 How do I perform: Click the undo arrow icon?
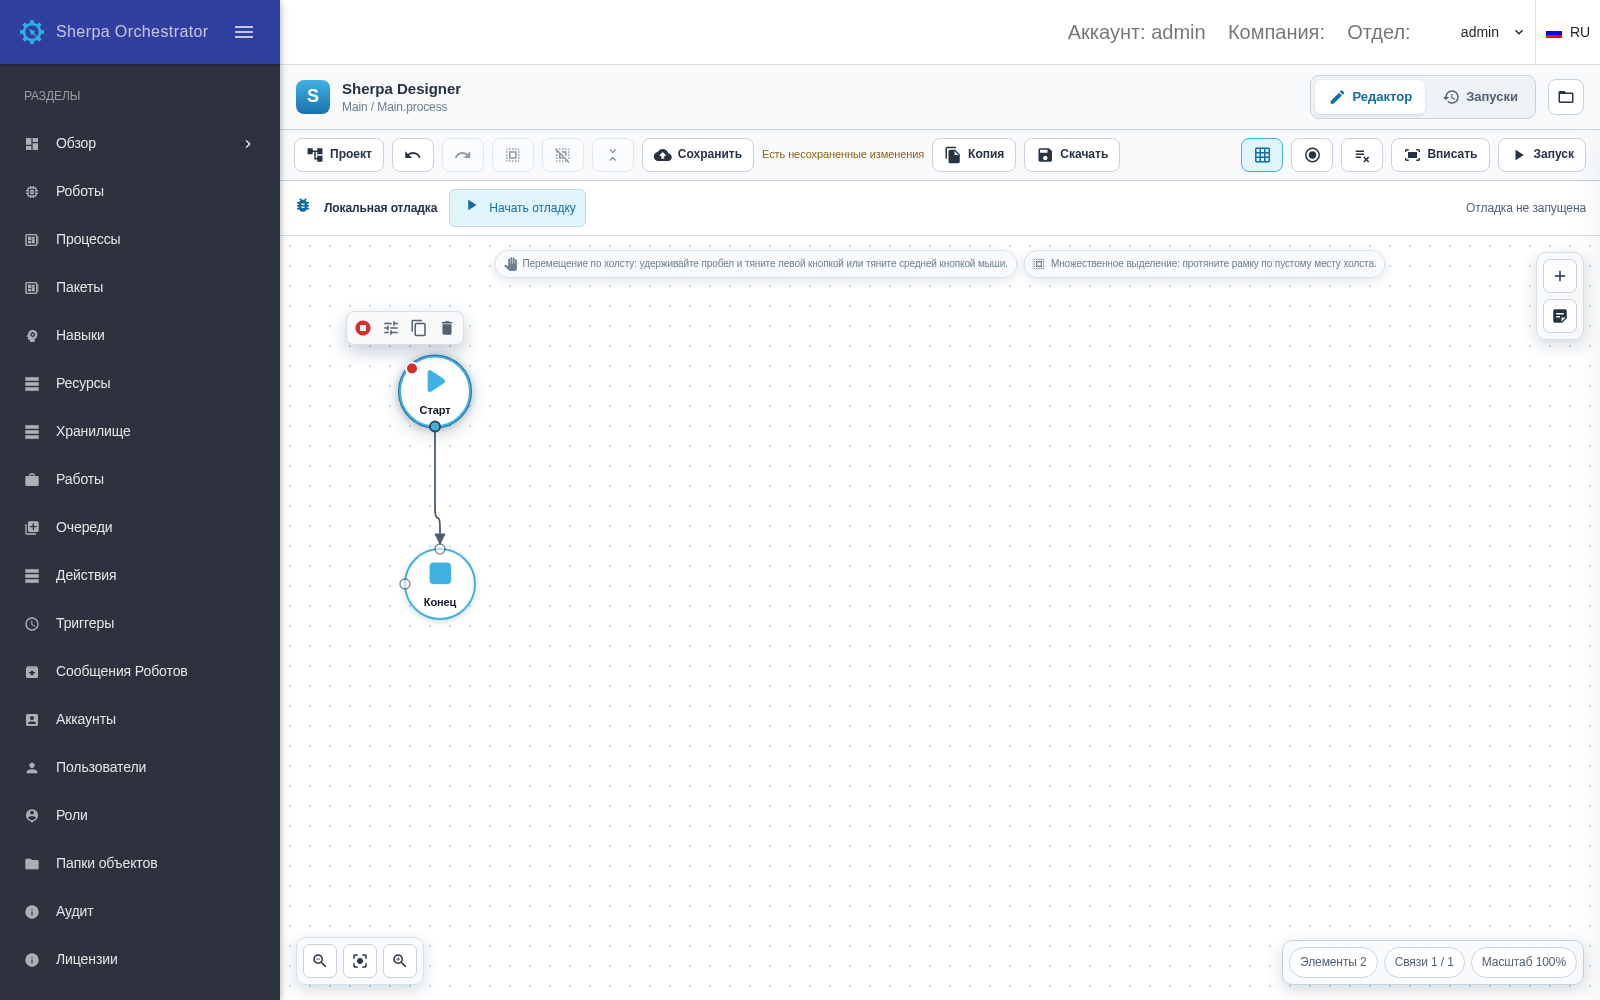413,155
